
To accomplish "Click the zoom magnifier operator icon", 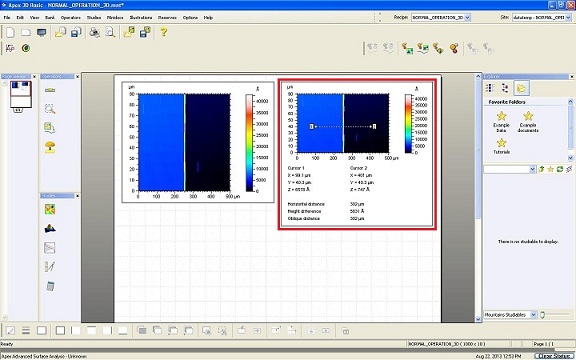I will point(50,109).
